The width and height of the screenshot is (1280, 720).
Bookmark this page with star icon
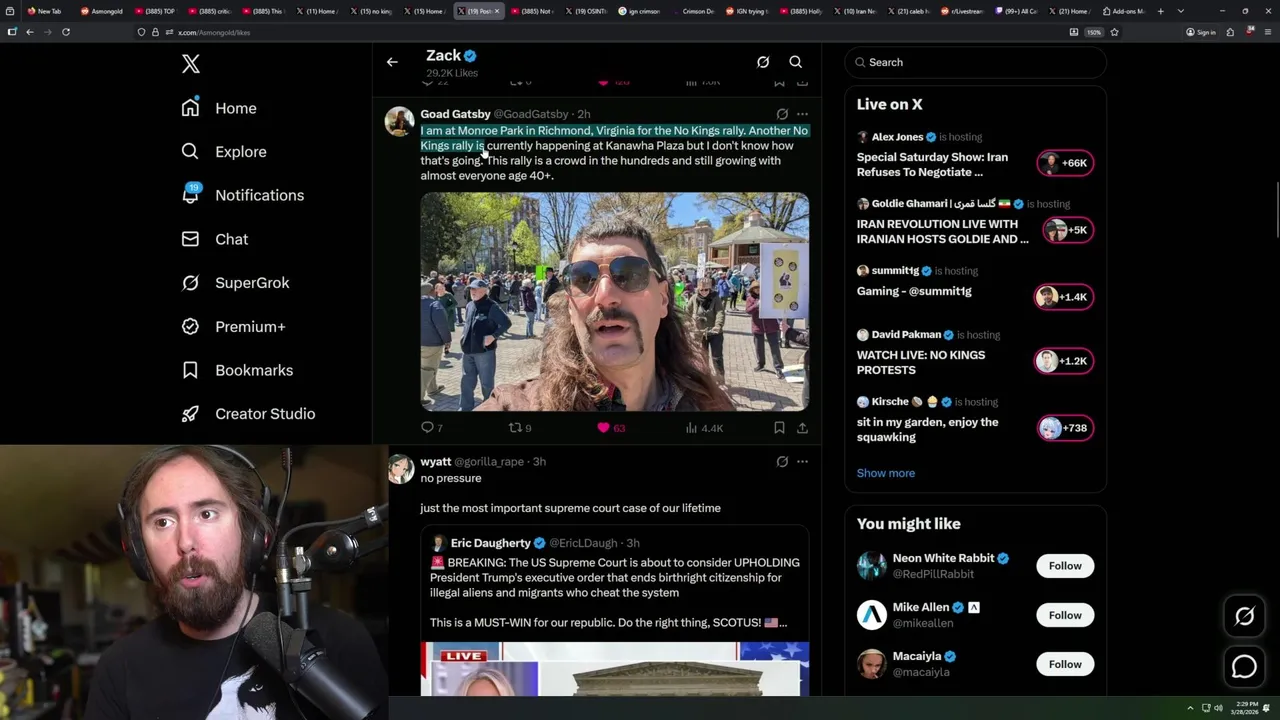tap(1114, 32)
